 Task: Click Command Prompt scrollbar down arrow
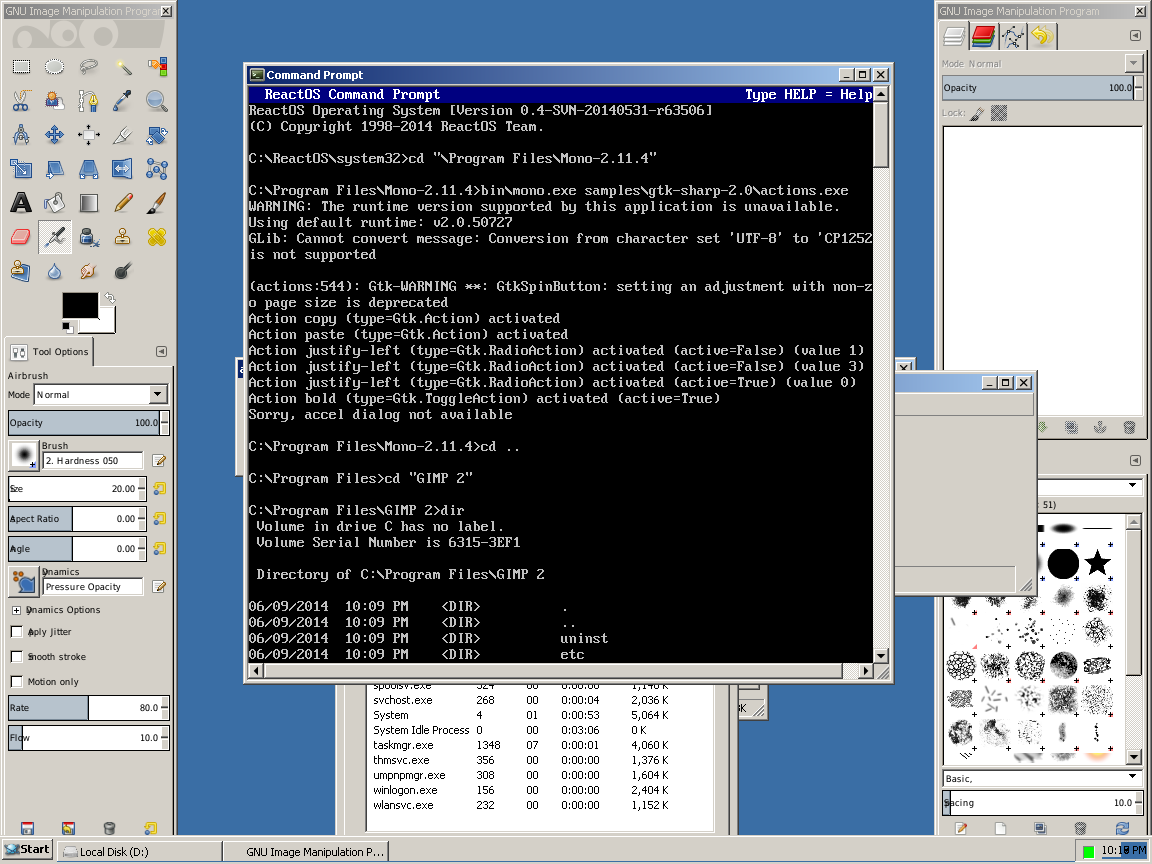point(880,655)
